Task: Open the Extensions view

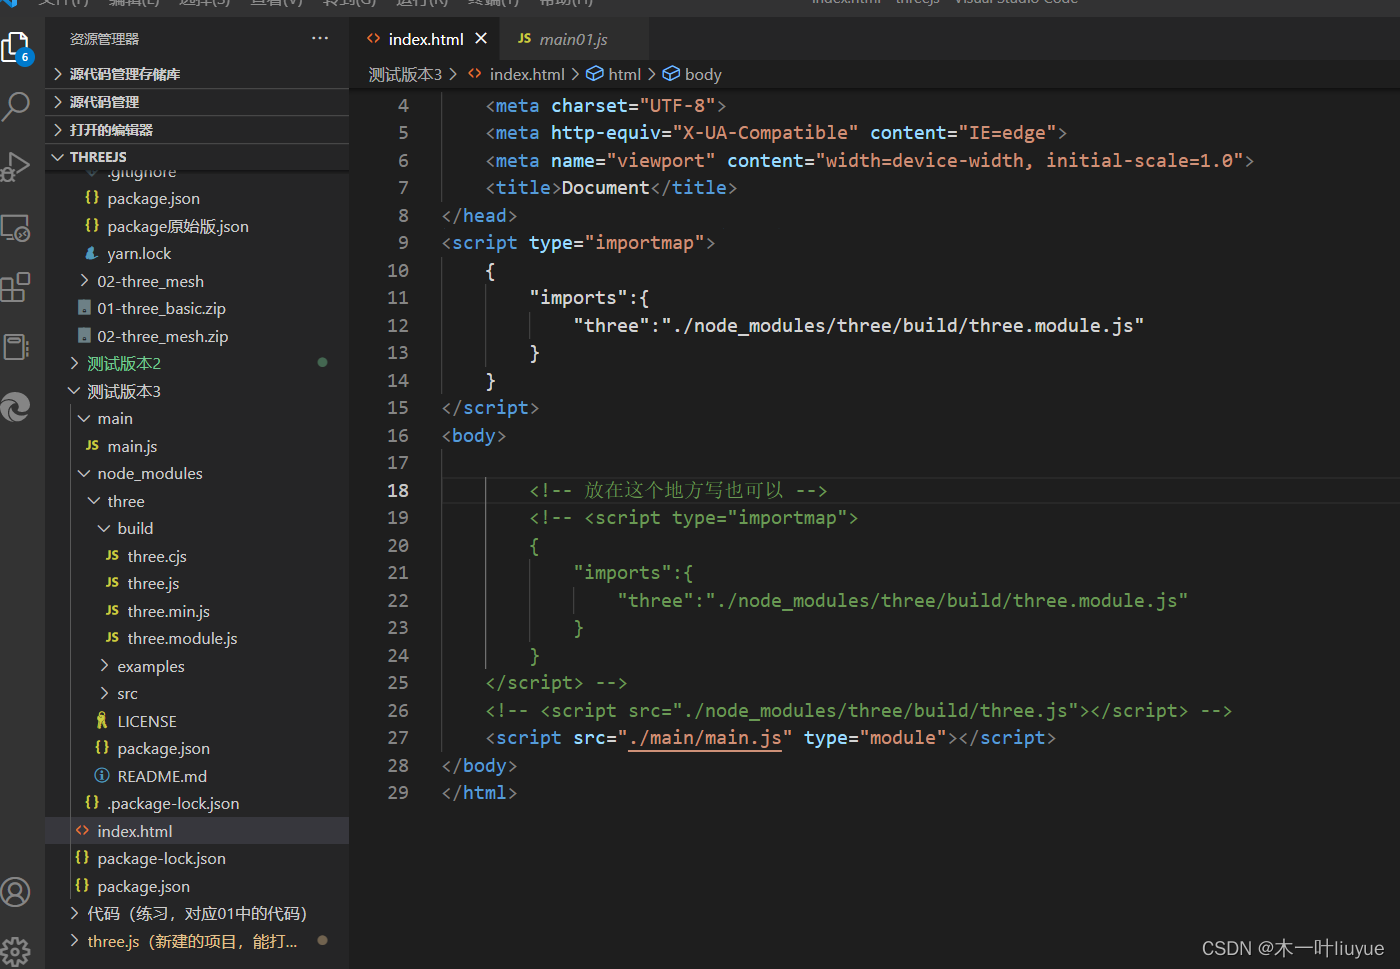Action: click(16, 287)
